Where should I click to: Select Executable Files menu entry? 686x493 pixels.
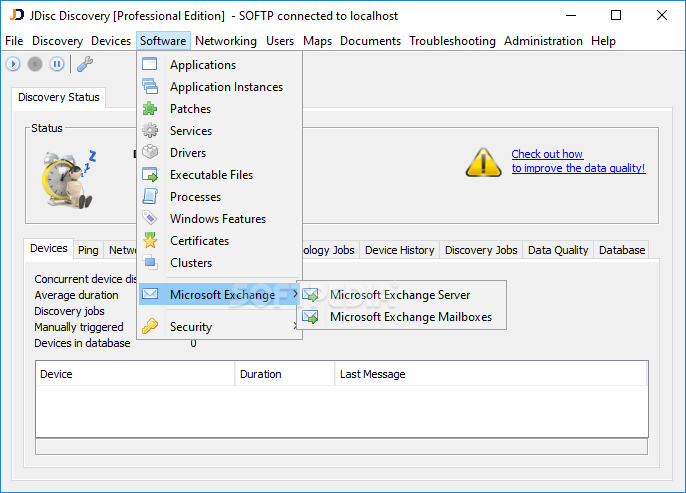(x=220, y=175)
